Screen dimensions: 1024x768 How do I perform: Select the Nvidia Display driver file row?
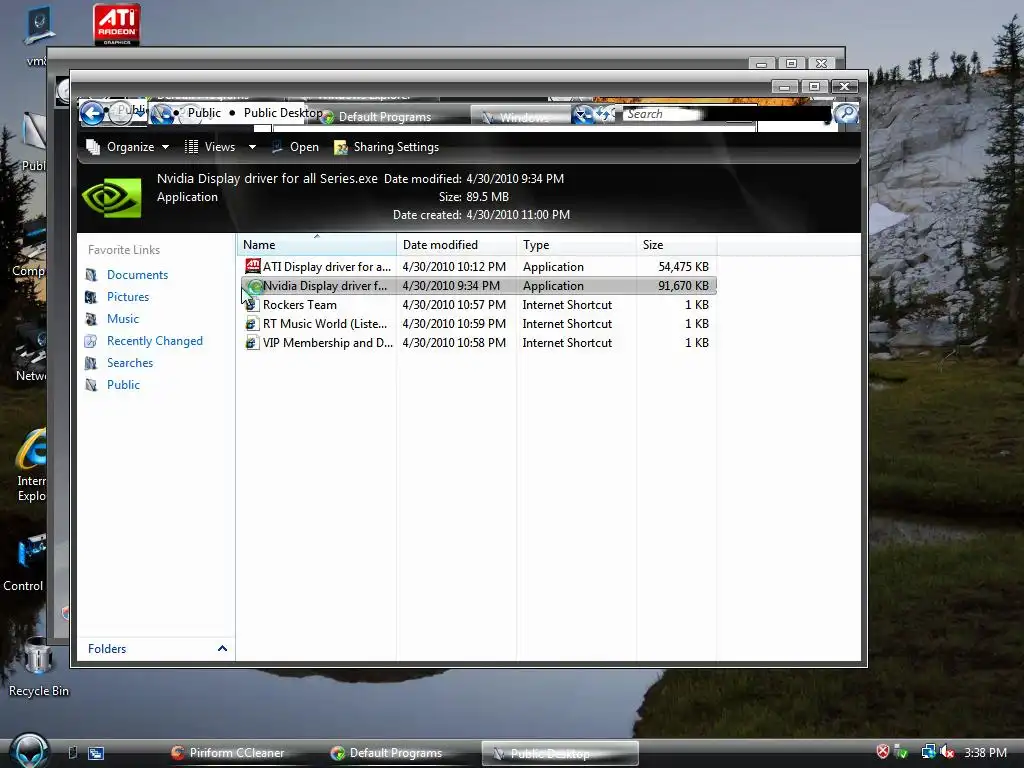(479, 286)
